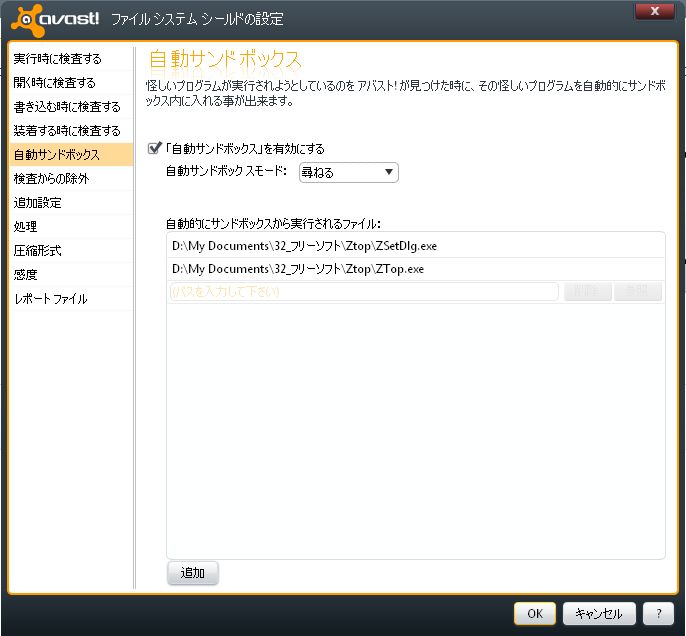This screenshot has width=686, height=636.
Task: Toggle the 「自動サンドボックス」を有効にする checkbox
Action: pos(154,148)
